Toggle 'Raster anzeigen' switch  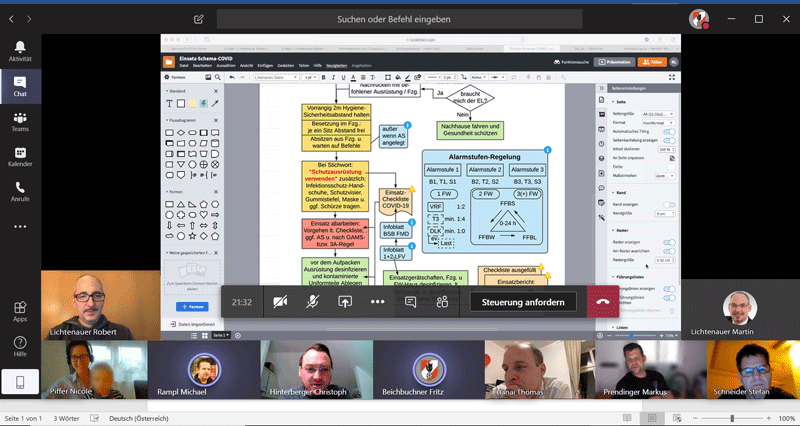pos(669,242)
